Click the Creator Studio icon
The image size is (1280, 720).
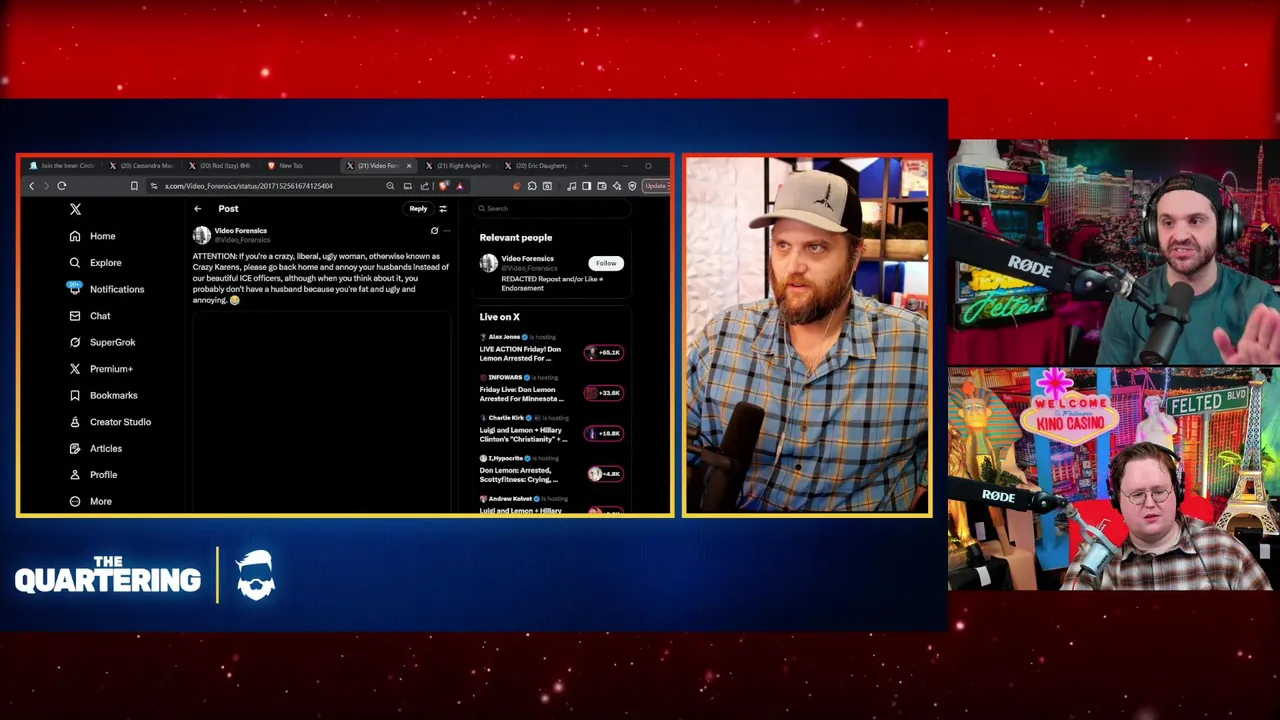(x=75, y=422)
